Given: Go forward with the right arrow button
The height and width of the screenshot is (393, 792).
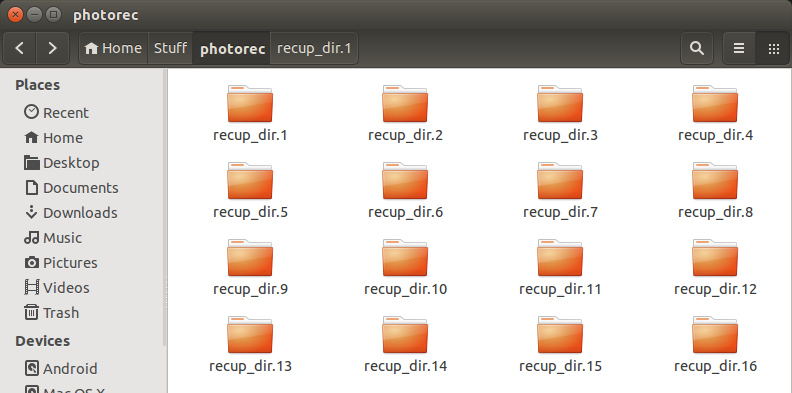Looking at the screenshot, I should tap(52, 48).
